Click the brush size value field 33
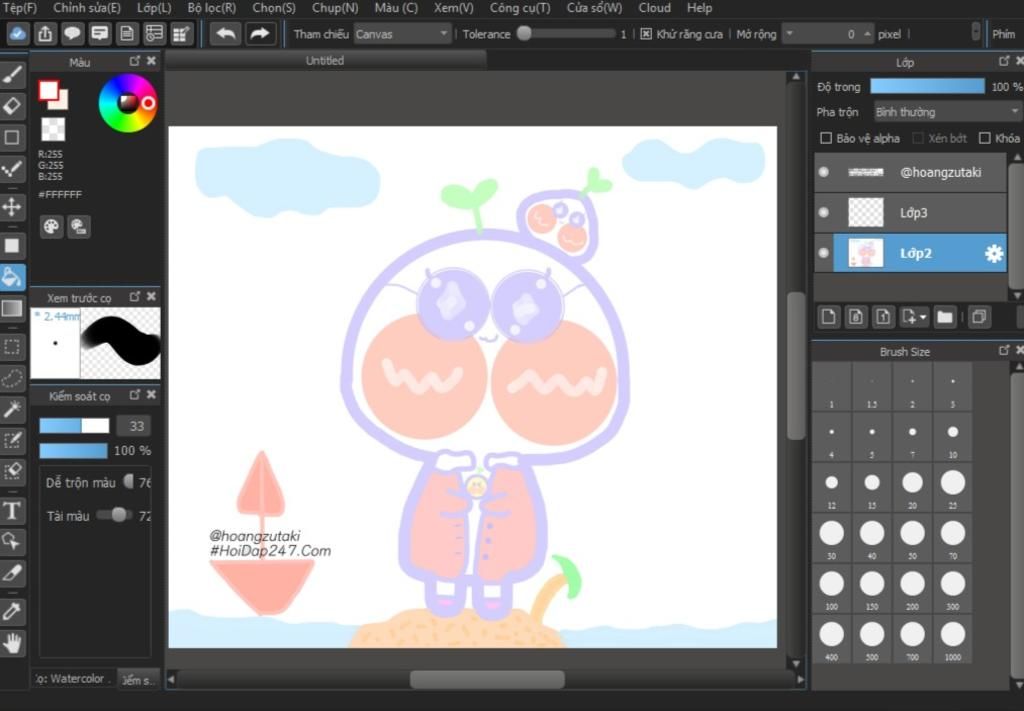Screen dimensions: 1024x711 click(133, 426)
